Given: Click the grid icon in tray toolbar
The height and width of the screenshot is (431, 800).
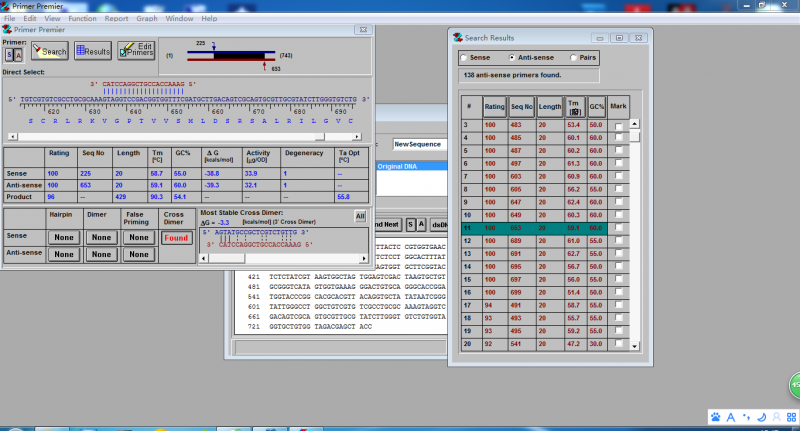Looking at the screenshot, I should coord(790,416).
